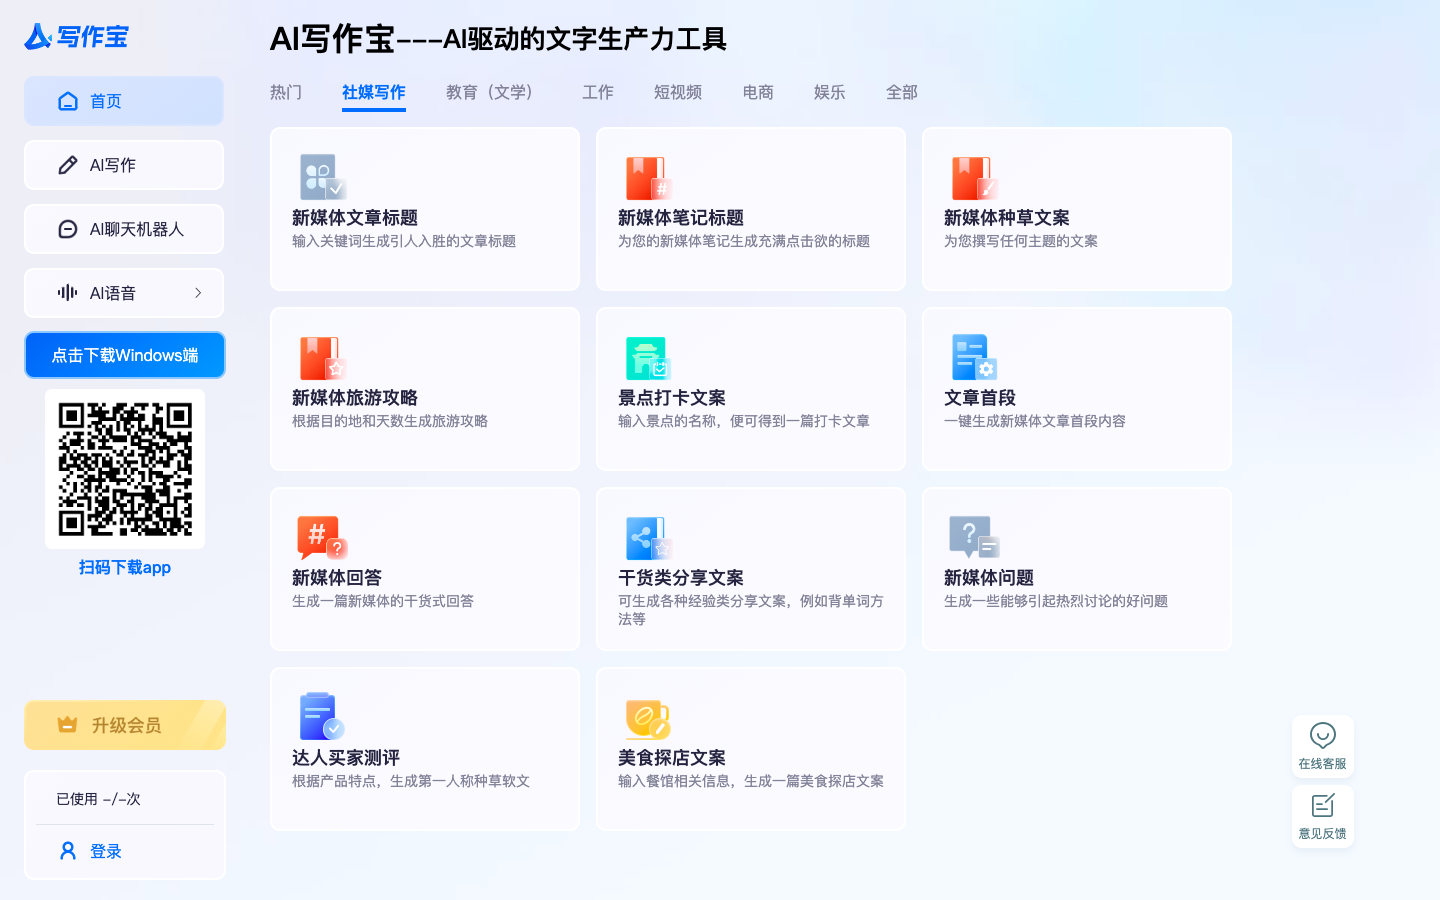Click the 登录 link
Viewport: 1440px width, 900px height.
[x=106, y=851]
